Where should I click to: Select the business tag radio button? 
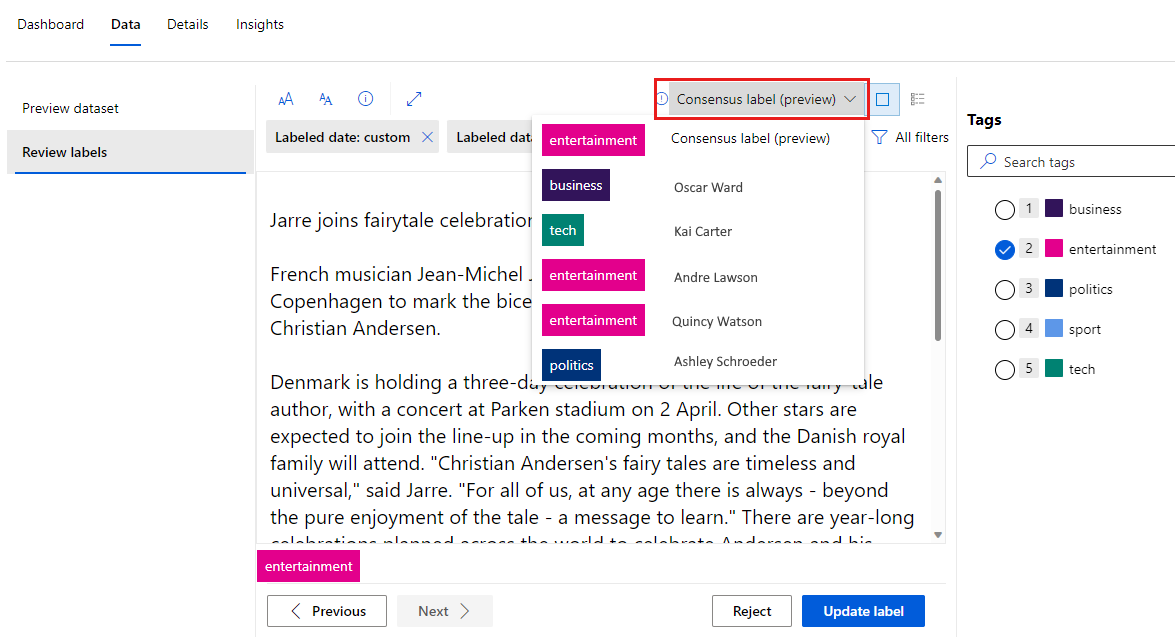1005,210
